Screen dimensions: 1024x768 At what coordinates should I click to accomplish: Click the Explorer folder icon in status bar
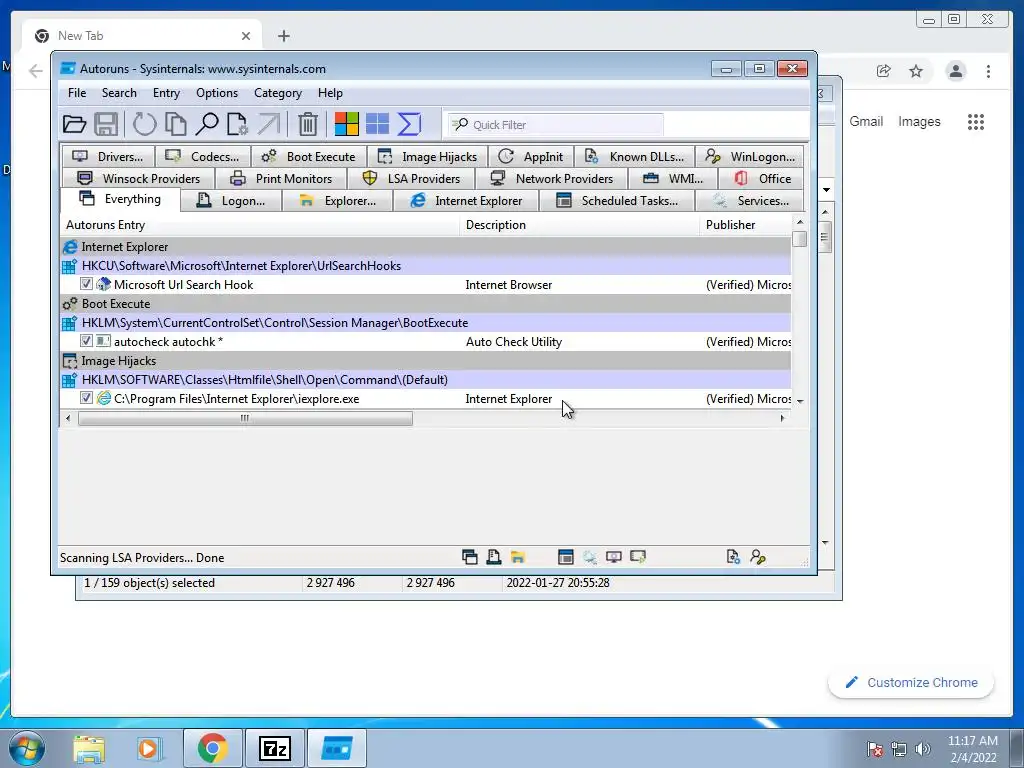[518, 557]
